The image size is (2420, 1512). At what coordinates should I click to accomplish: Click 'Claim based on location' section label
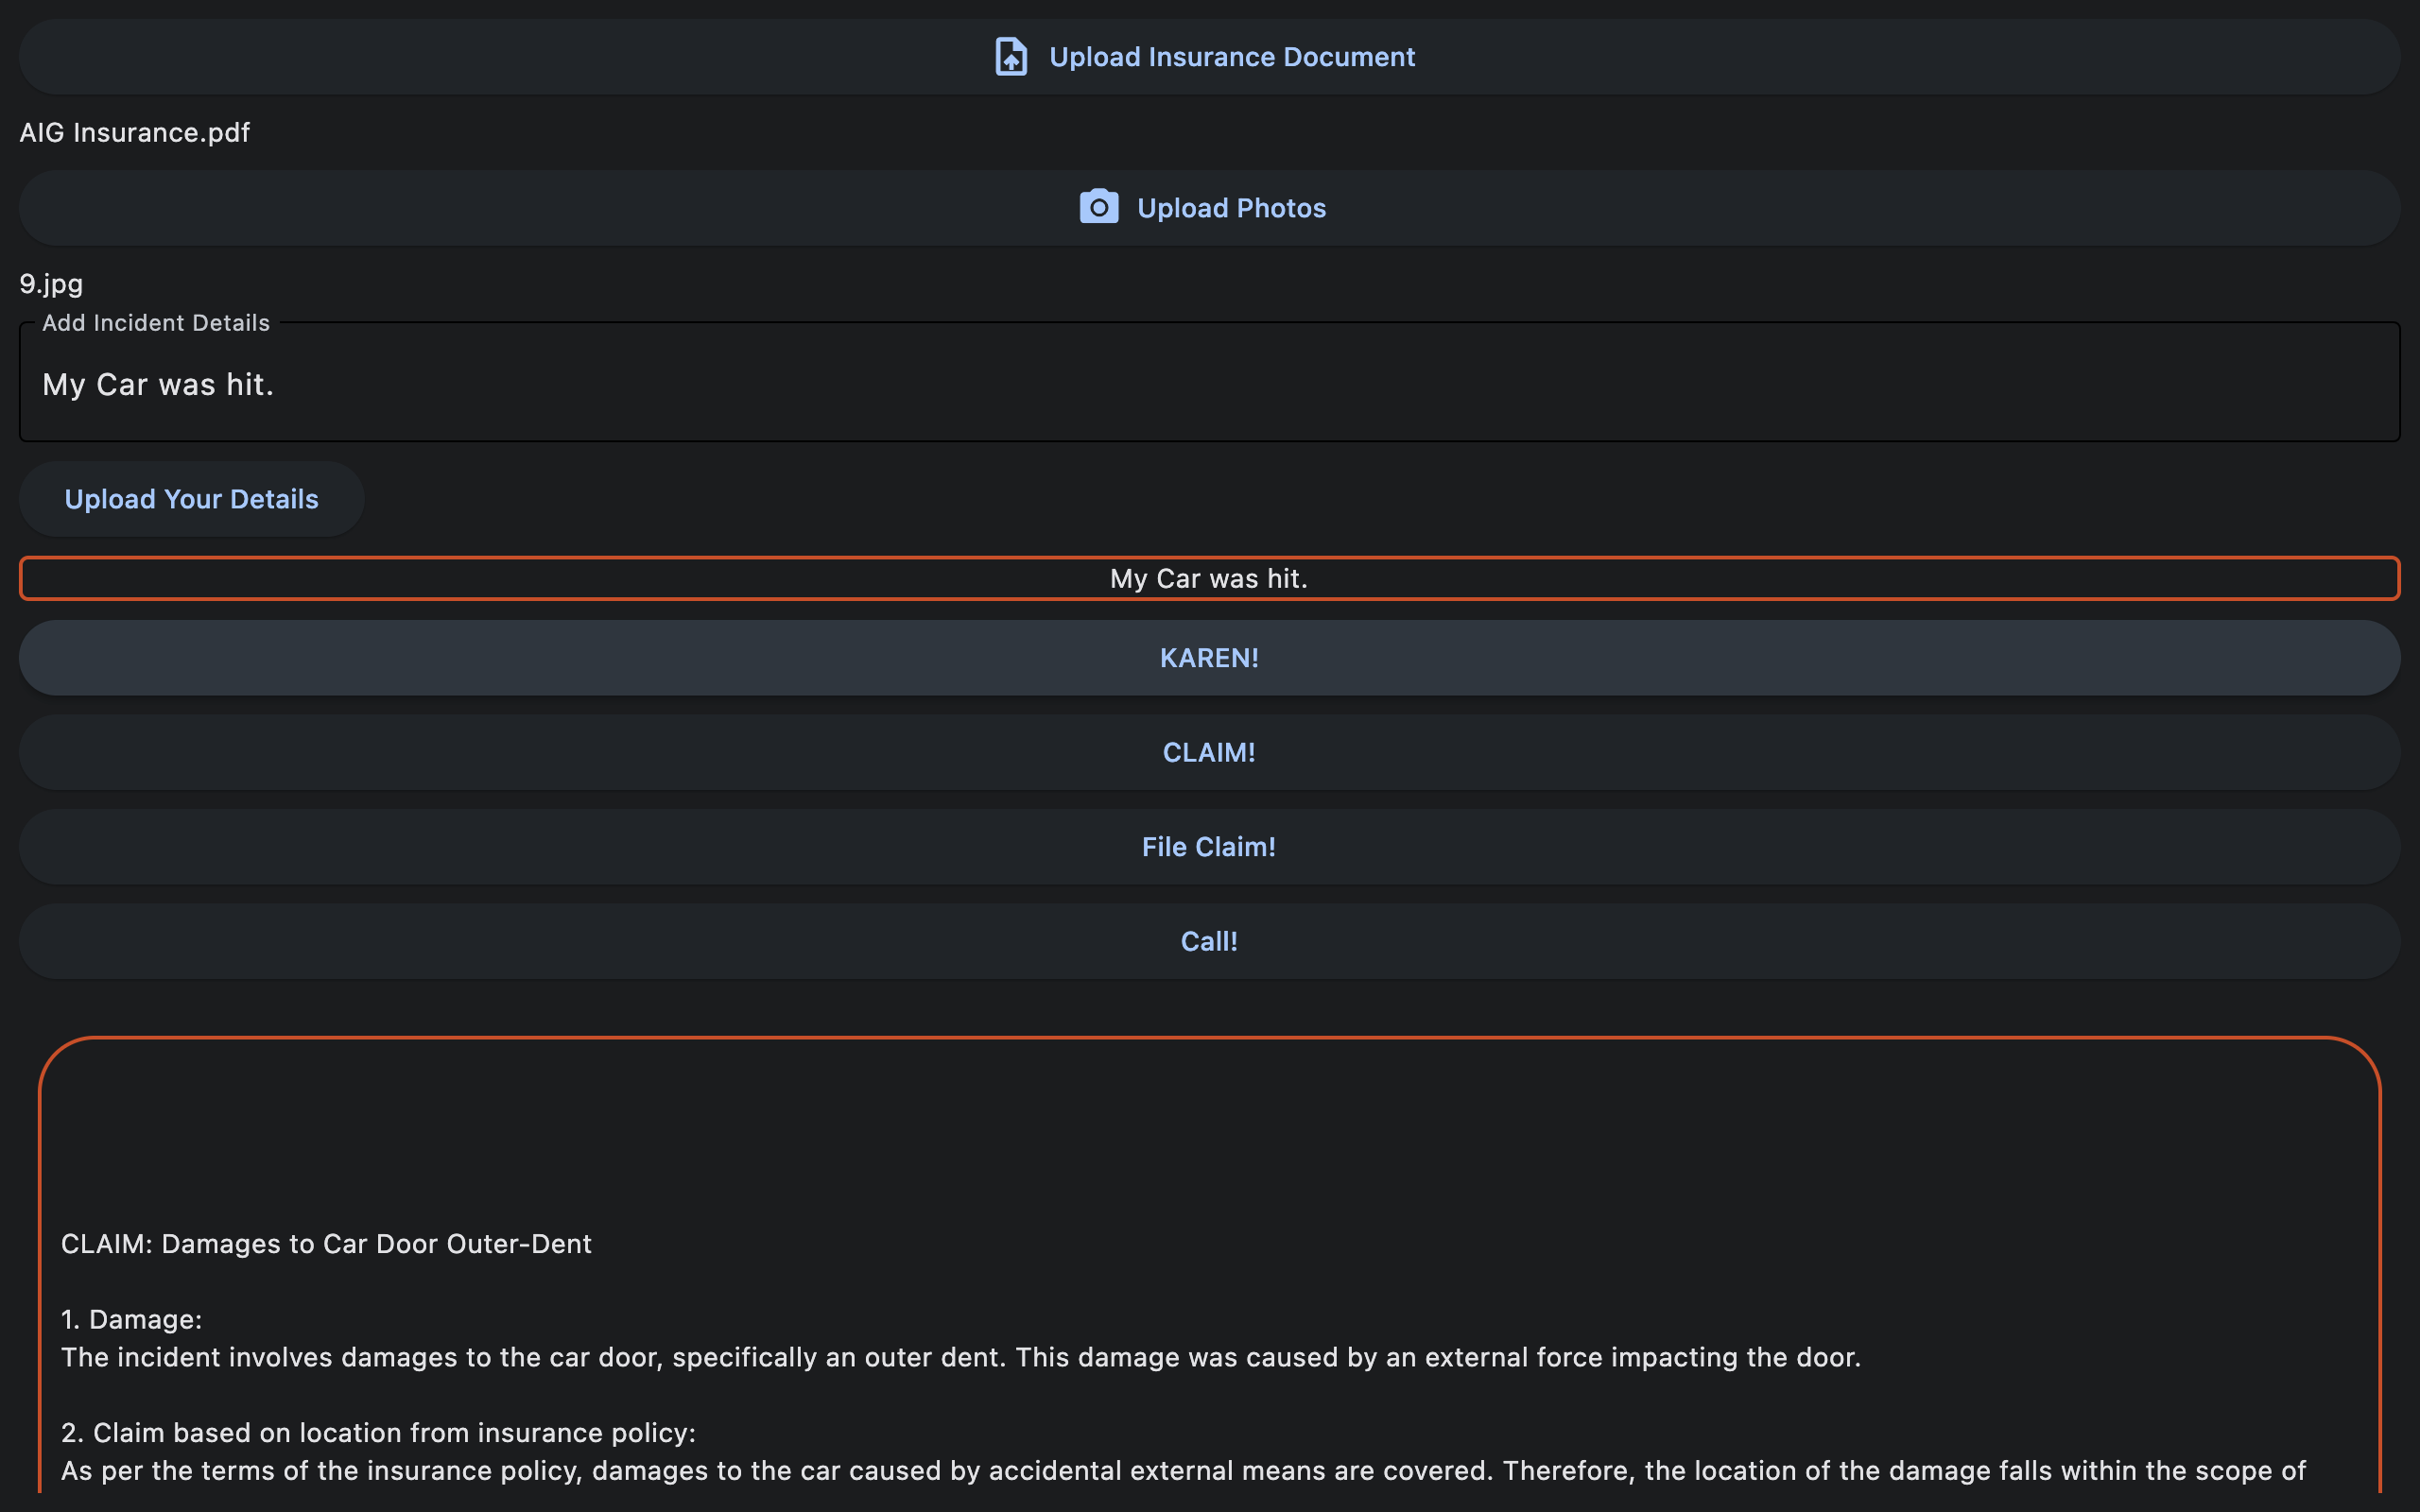click(378, 1432)
